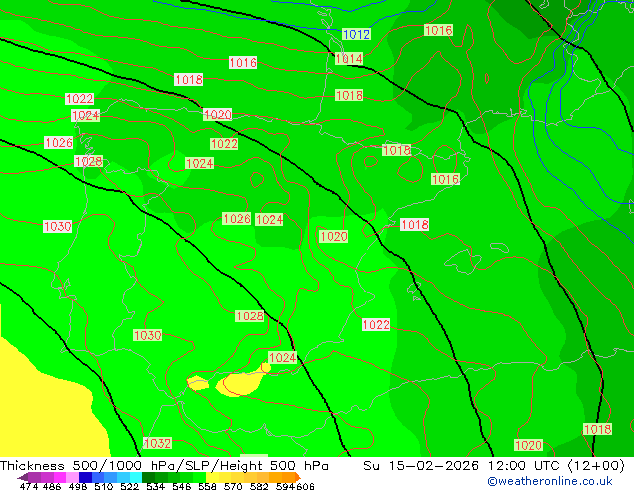The width and height of the screenshot is (634, 490).
Task: Click the 474 legend value
Action: 29,486
